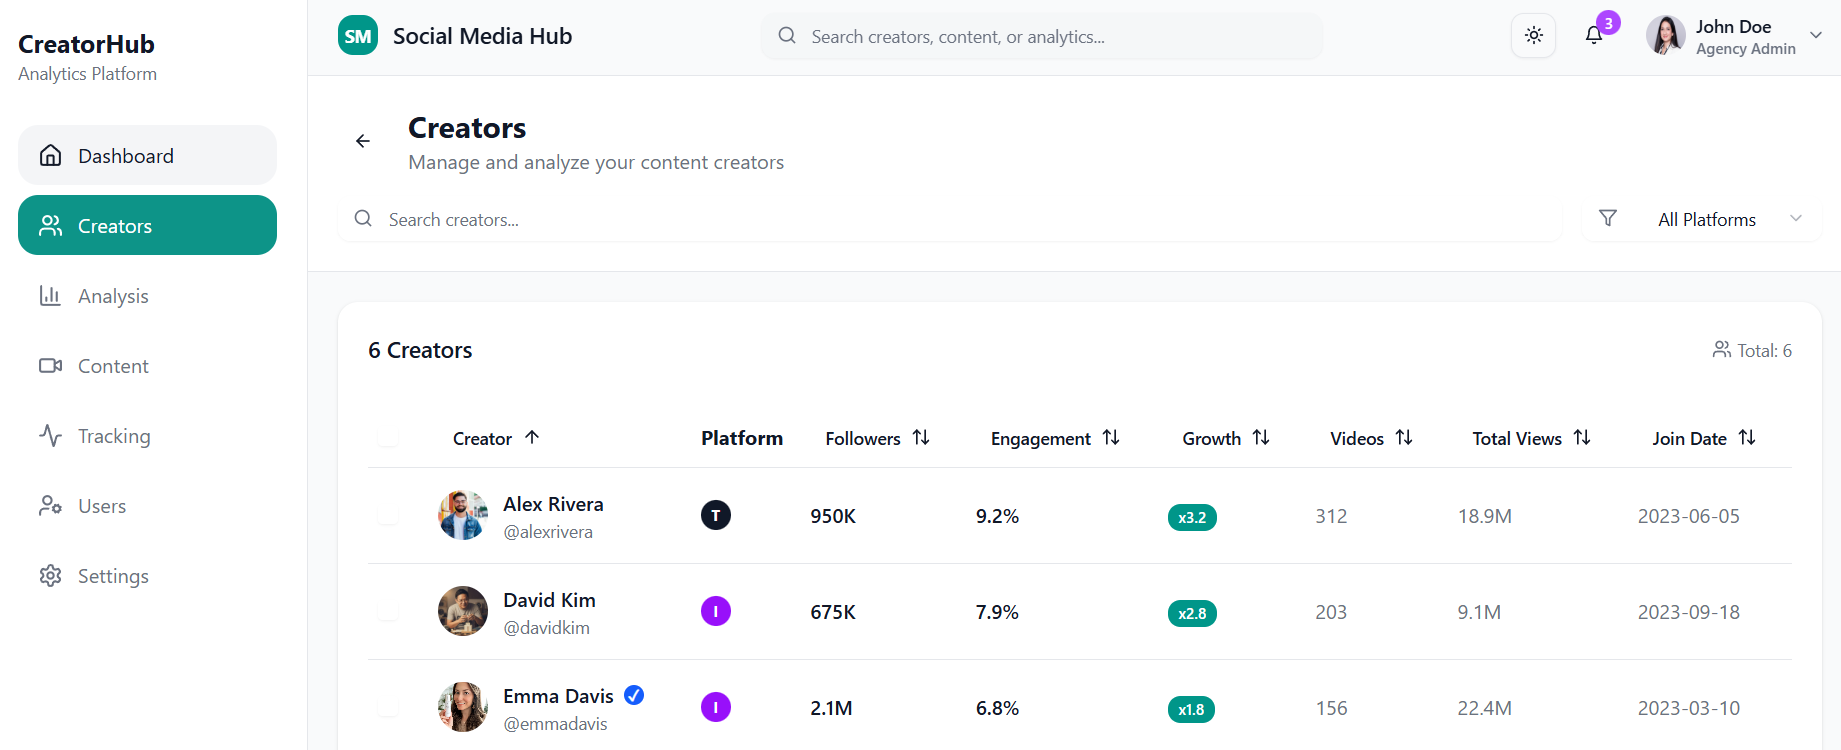The height and width of the screenshot is (750, 1841).
Task: Sort table by Total Views column
Action: click(x=1531, y=438)
